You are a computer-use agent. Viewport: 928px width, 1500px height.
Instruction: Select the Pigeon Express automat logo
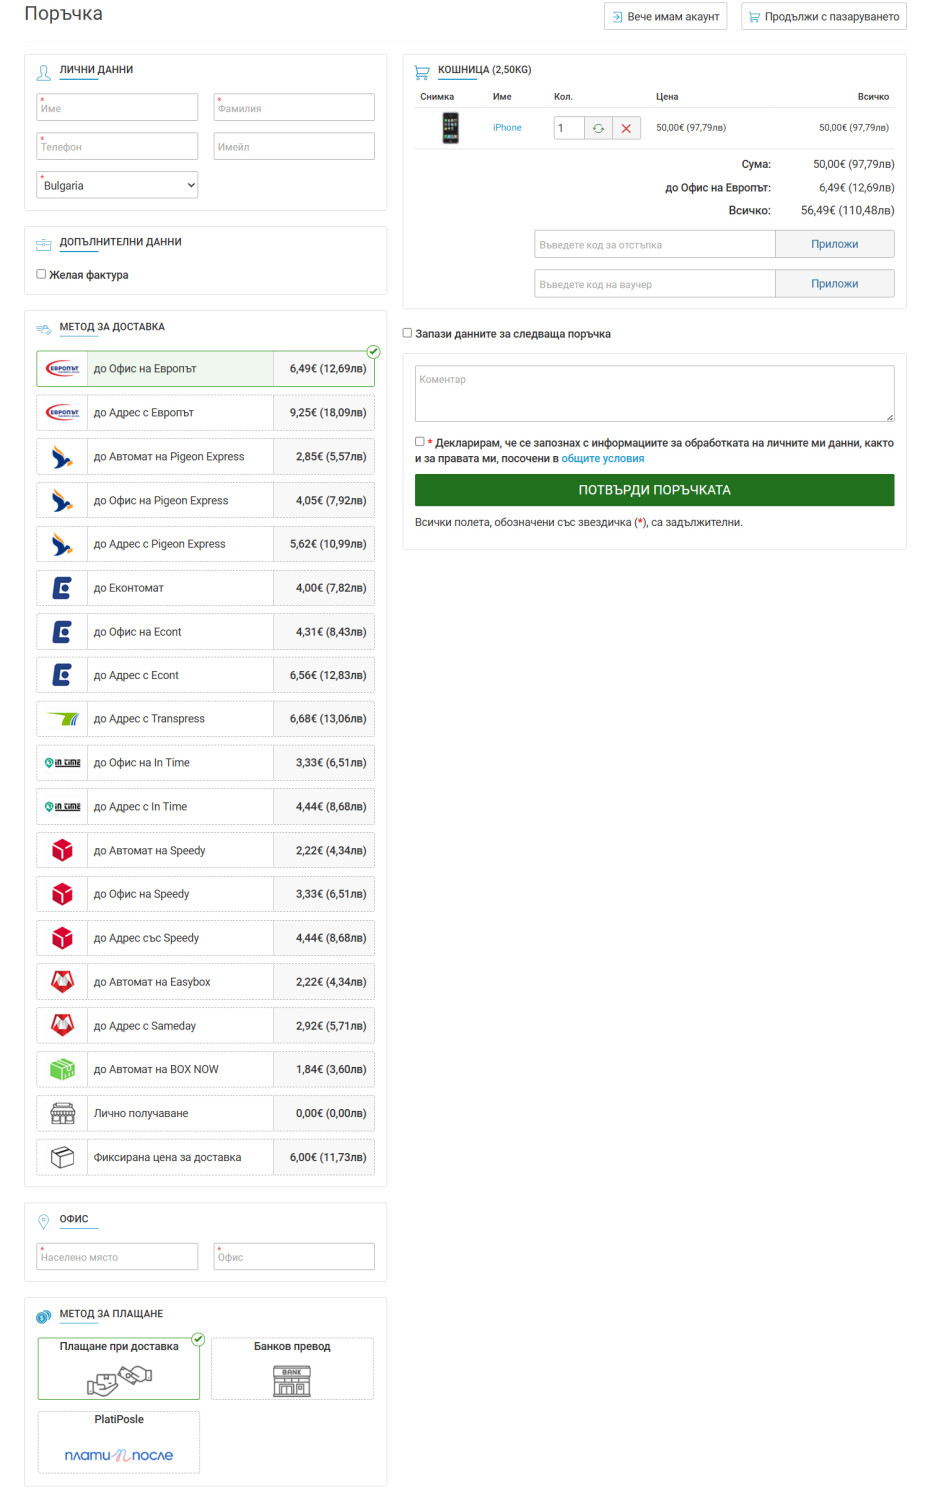[x=62, y=457]
